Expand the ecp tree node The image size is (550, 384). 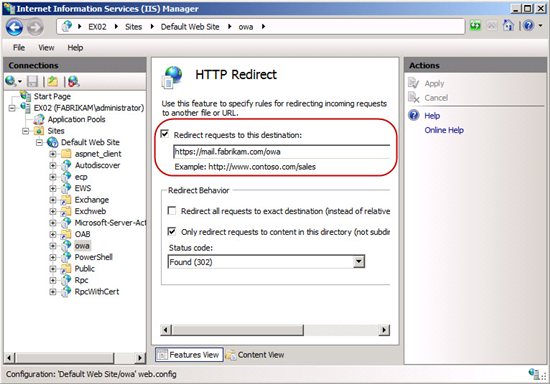tap(53, 177)
